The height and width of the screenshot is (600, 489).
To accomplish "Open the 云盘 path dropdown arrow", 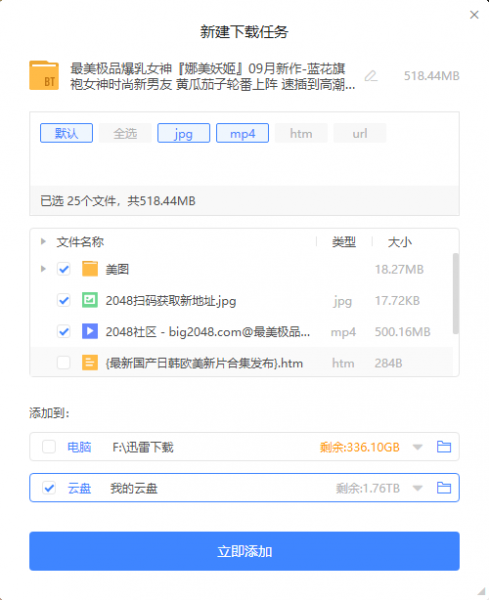I will (x=417, y=488).
